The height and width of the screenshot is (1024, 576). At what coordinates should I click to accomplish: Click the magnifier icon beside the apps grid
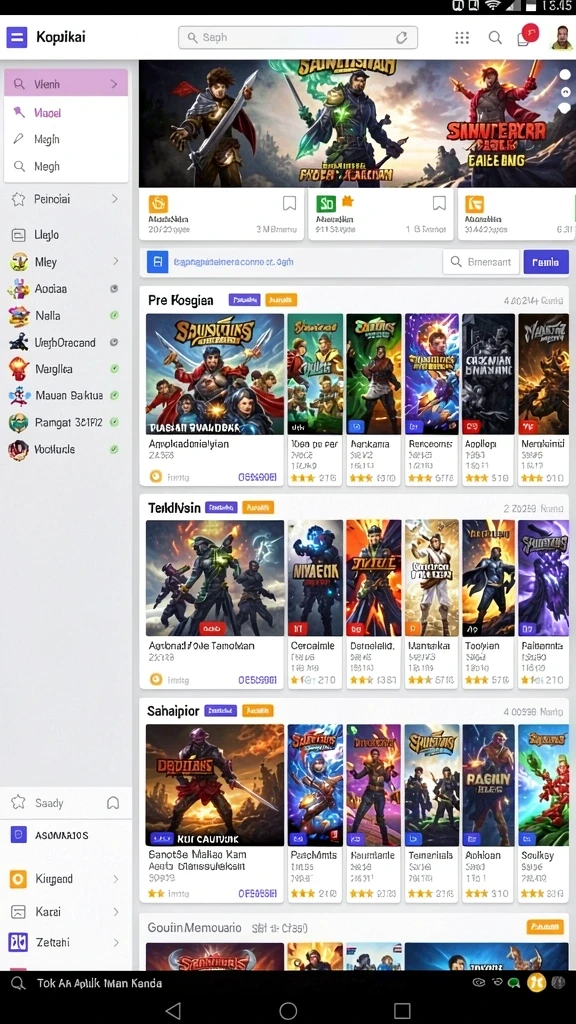(x=496, y=38)
